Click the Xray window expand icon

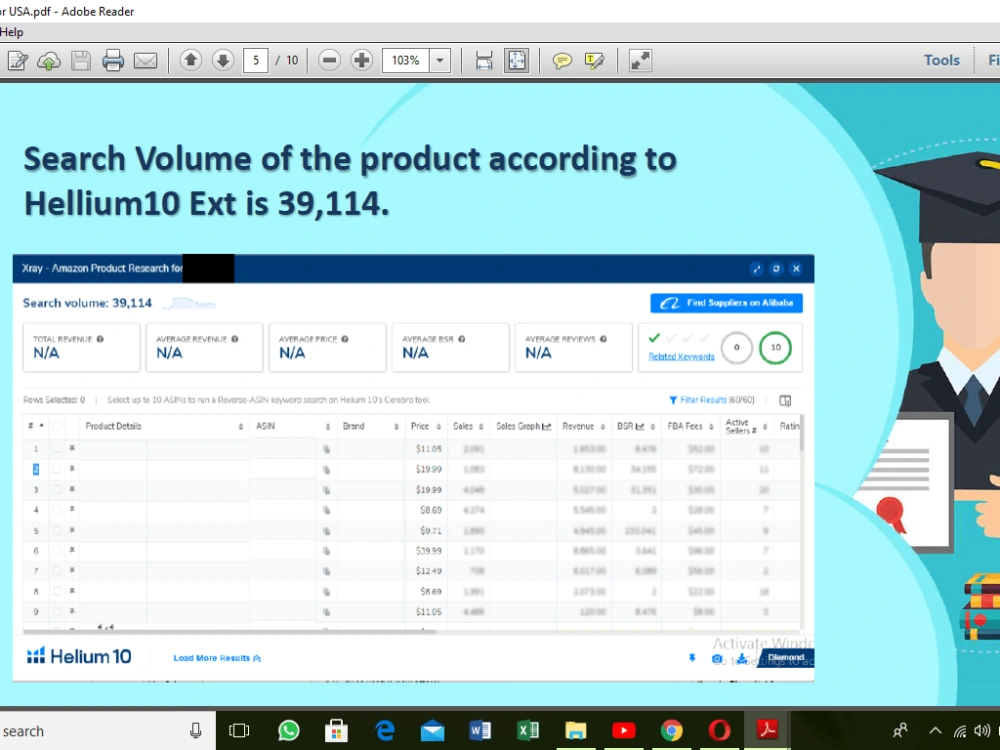[x=756, y=268]
